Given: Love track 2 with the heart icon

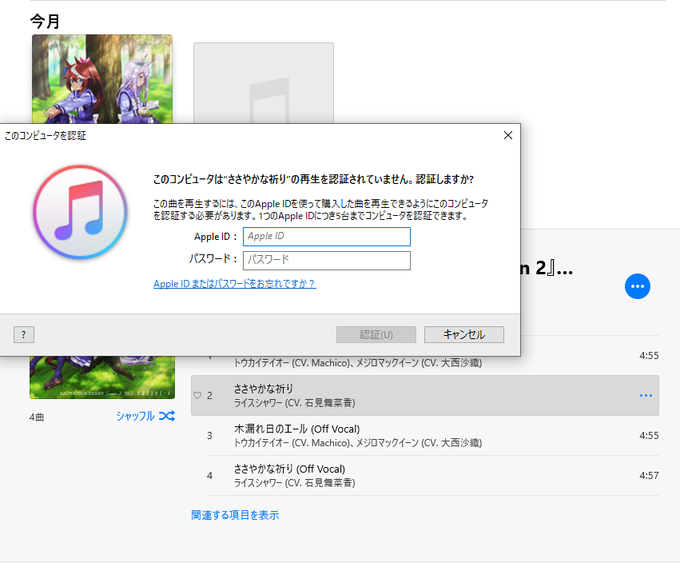Looking at the screenshot, I should 197,395.
